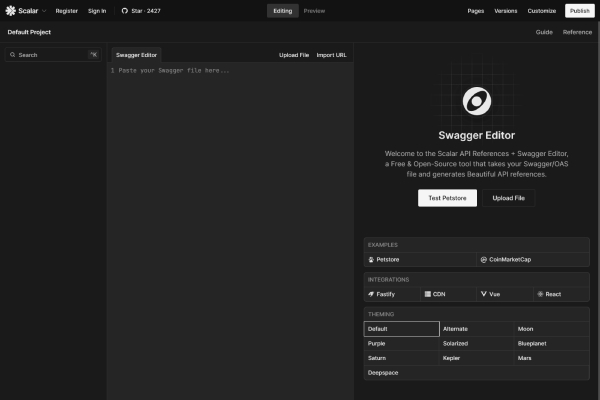
Task: Click the Fastify integration icon
Action: tap(371, 294)
